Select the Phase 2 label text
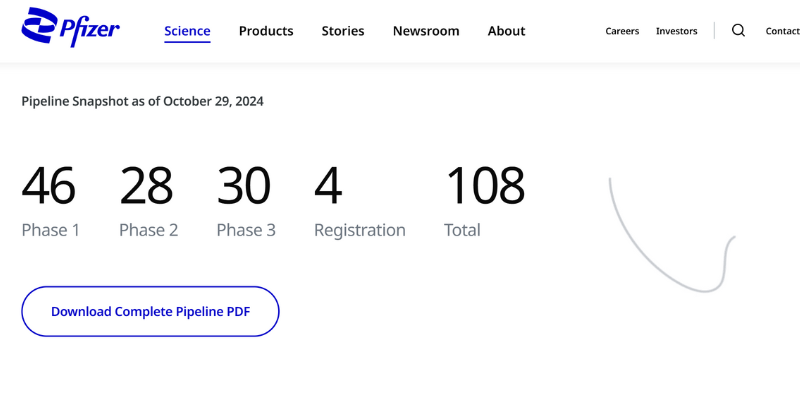 click(x=148, y=230)
